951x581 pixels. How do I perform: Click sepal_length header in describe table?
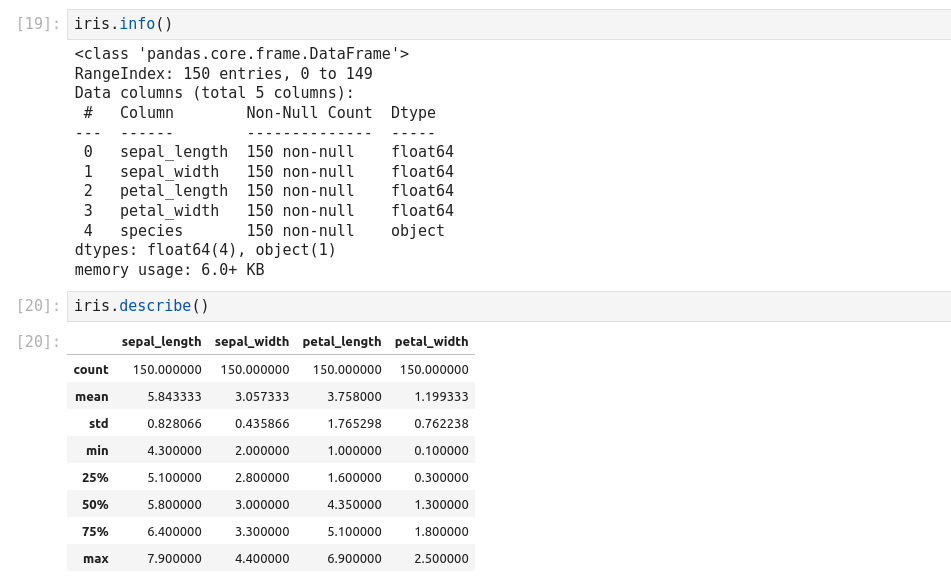[161, 342]
